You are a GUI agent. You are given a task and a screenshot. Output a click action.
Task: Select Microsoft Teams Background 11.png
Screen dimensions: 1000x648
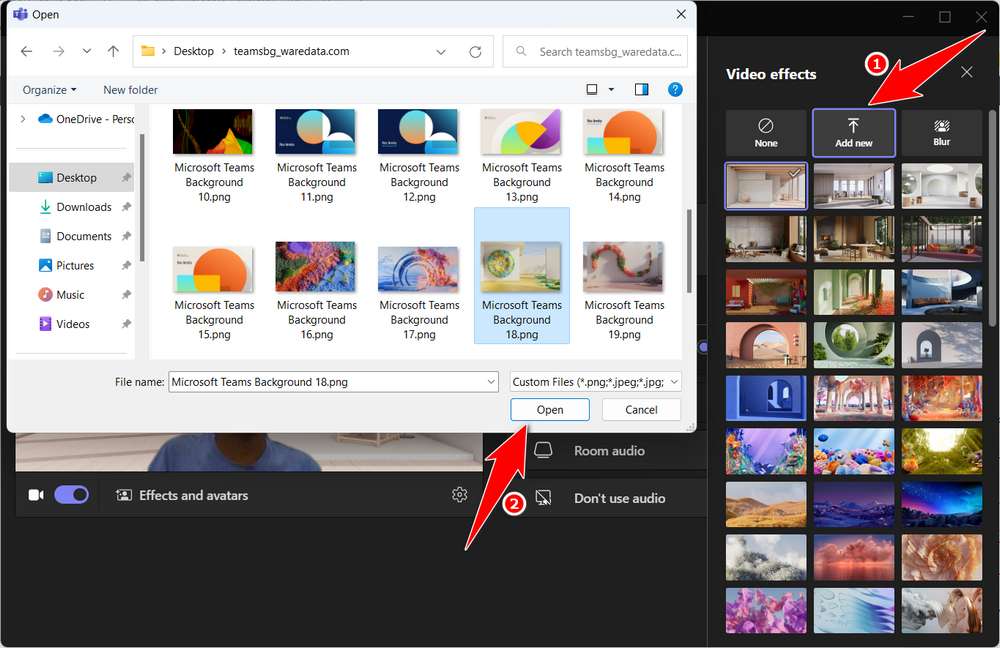pos(316,155)
